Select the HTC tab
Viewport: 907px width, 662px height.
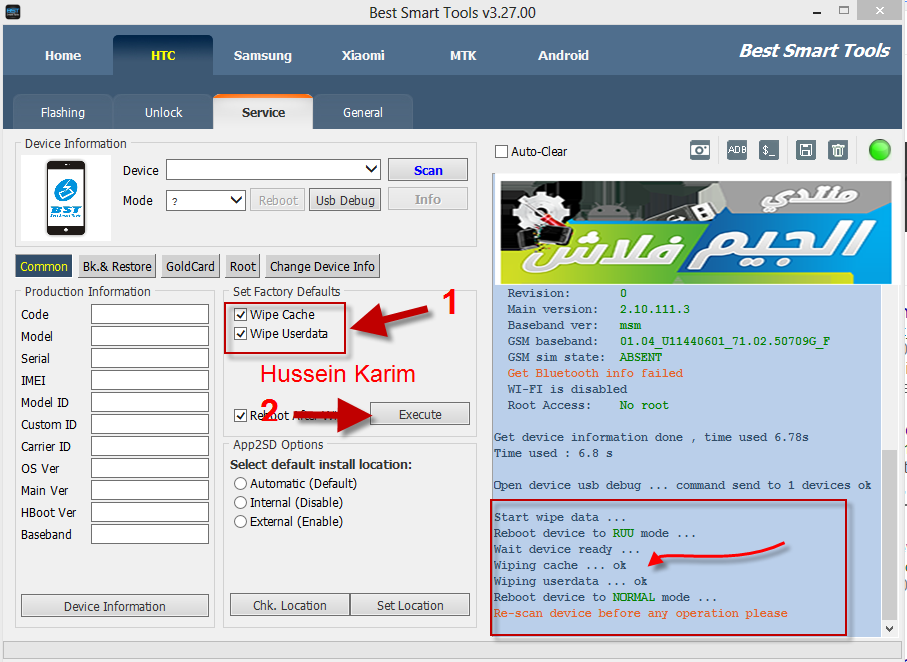coord(163,56)
